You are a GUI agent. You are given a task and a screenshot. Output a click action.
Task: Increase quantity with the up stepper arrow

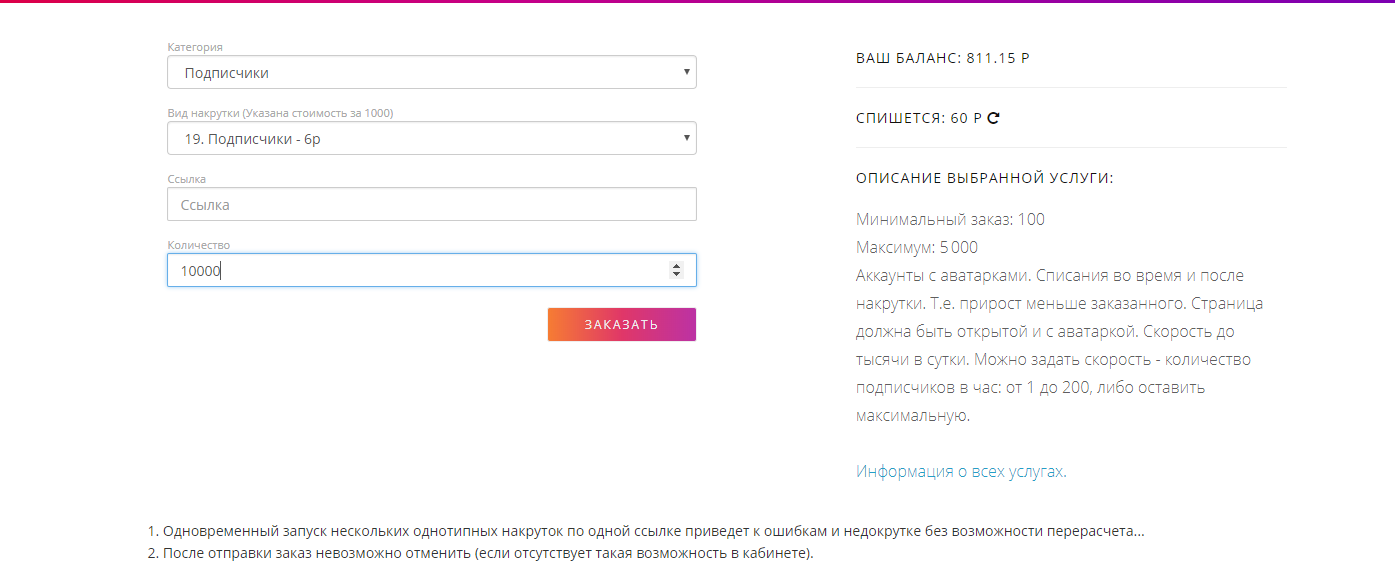click(676, 265)
